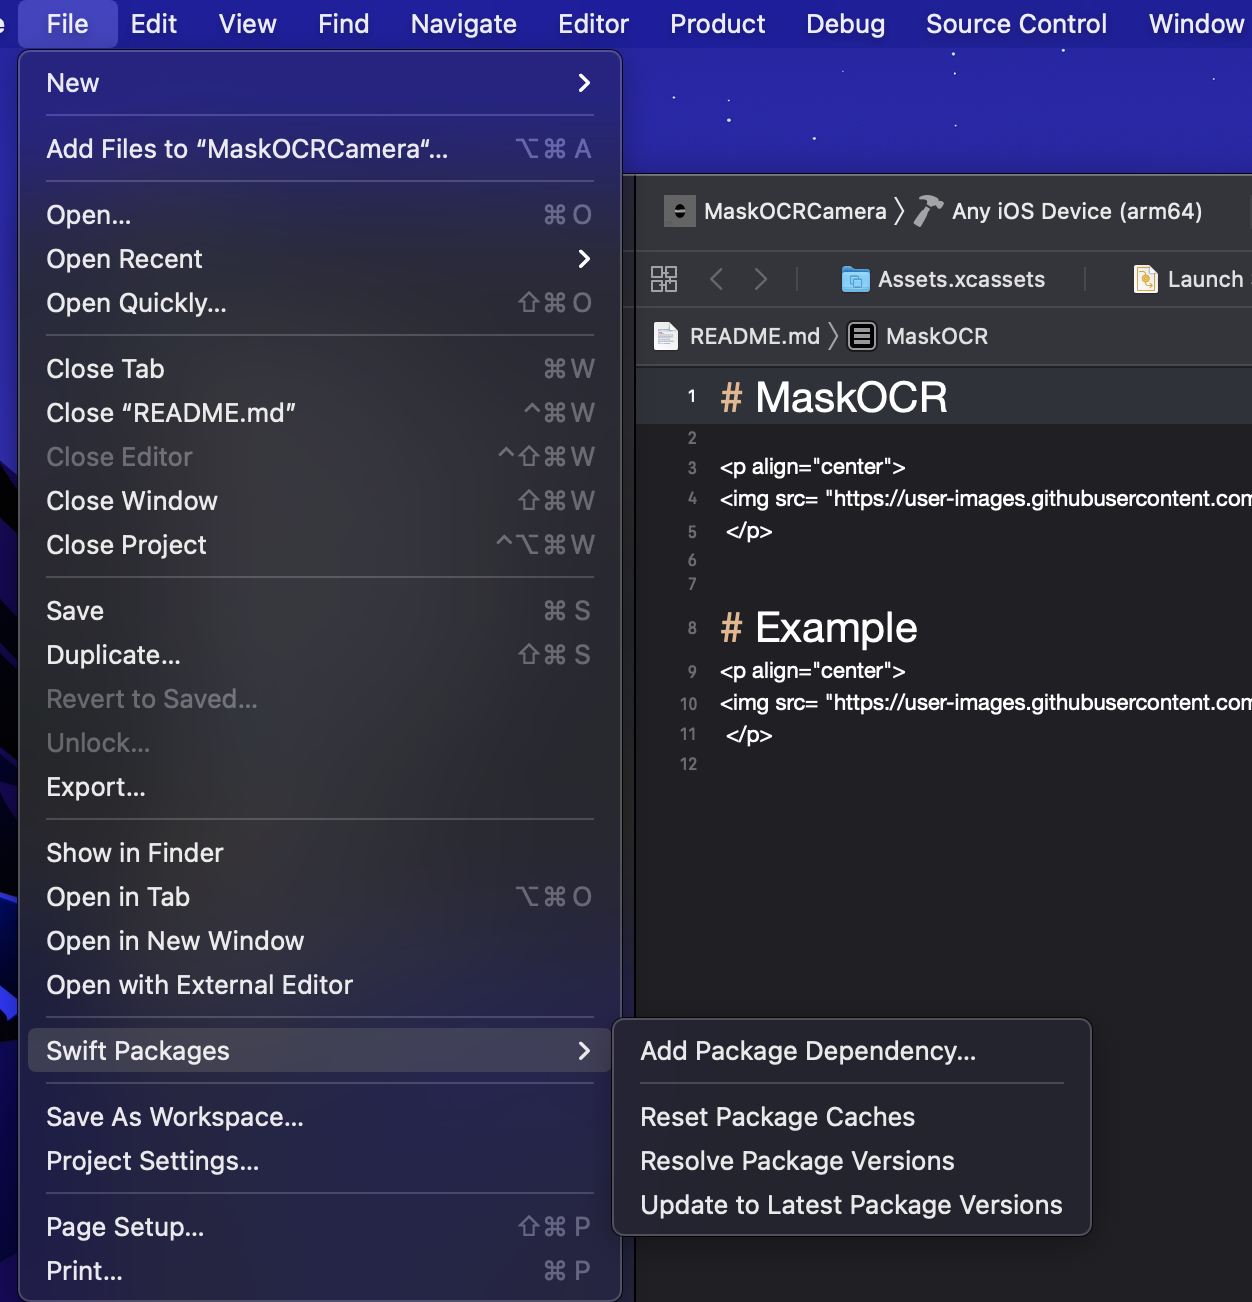Screen dimensions: 1252x1302
Task: Click the hammer icon in the scheme selector
Action: click(x=927, y=210)
